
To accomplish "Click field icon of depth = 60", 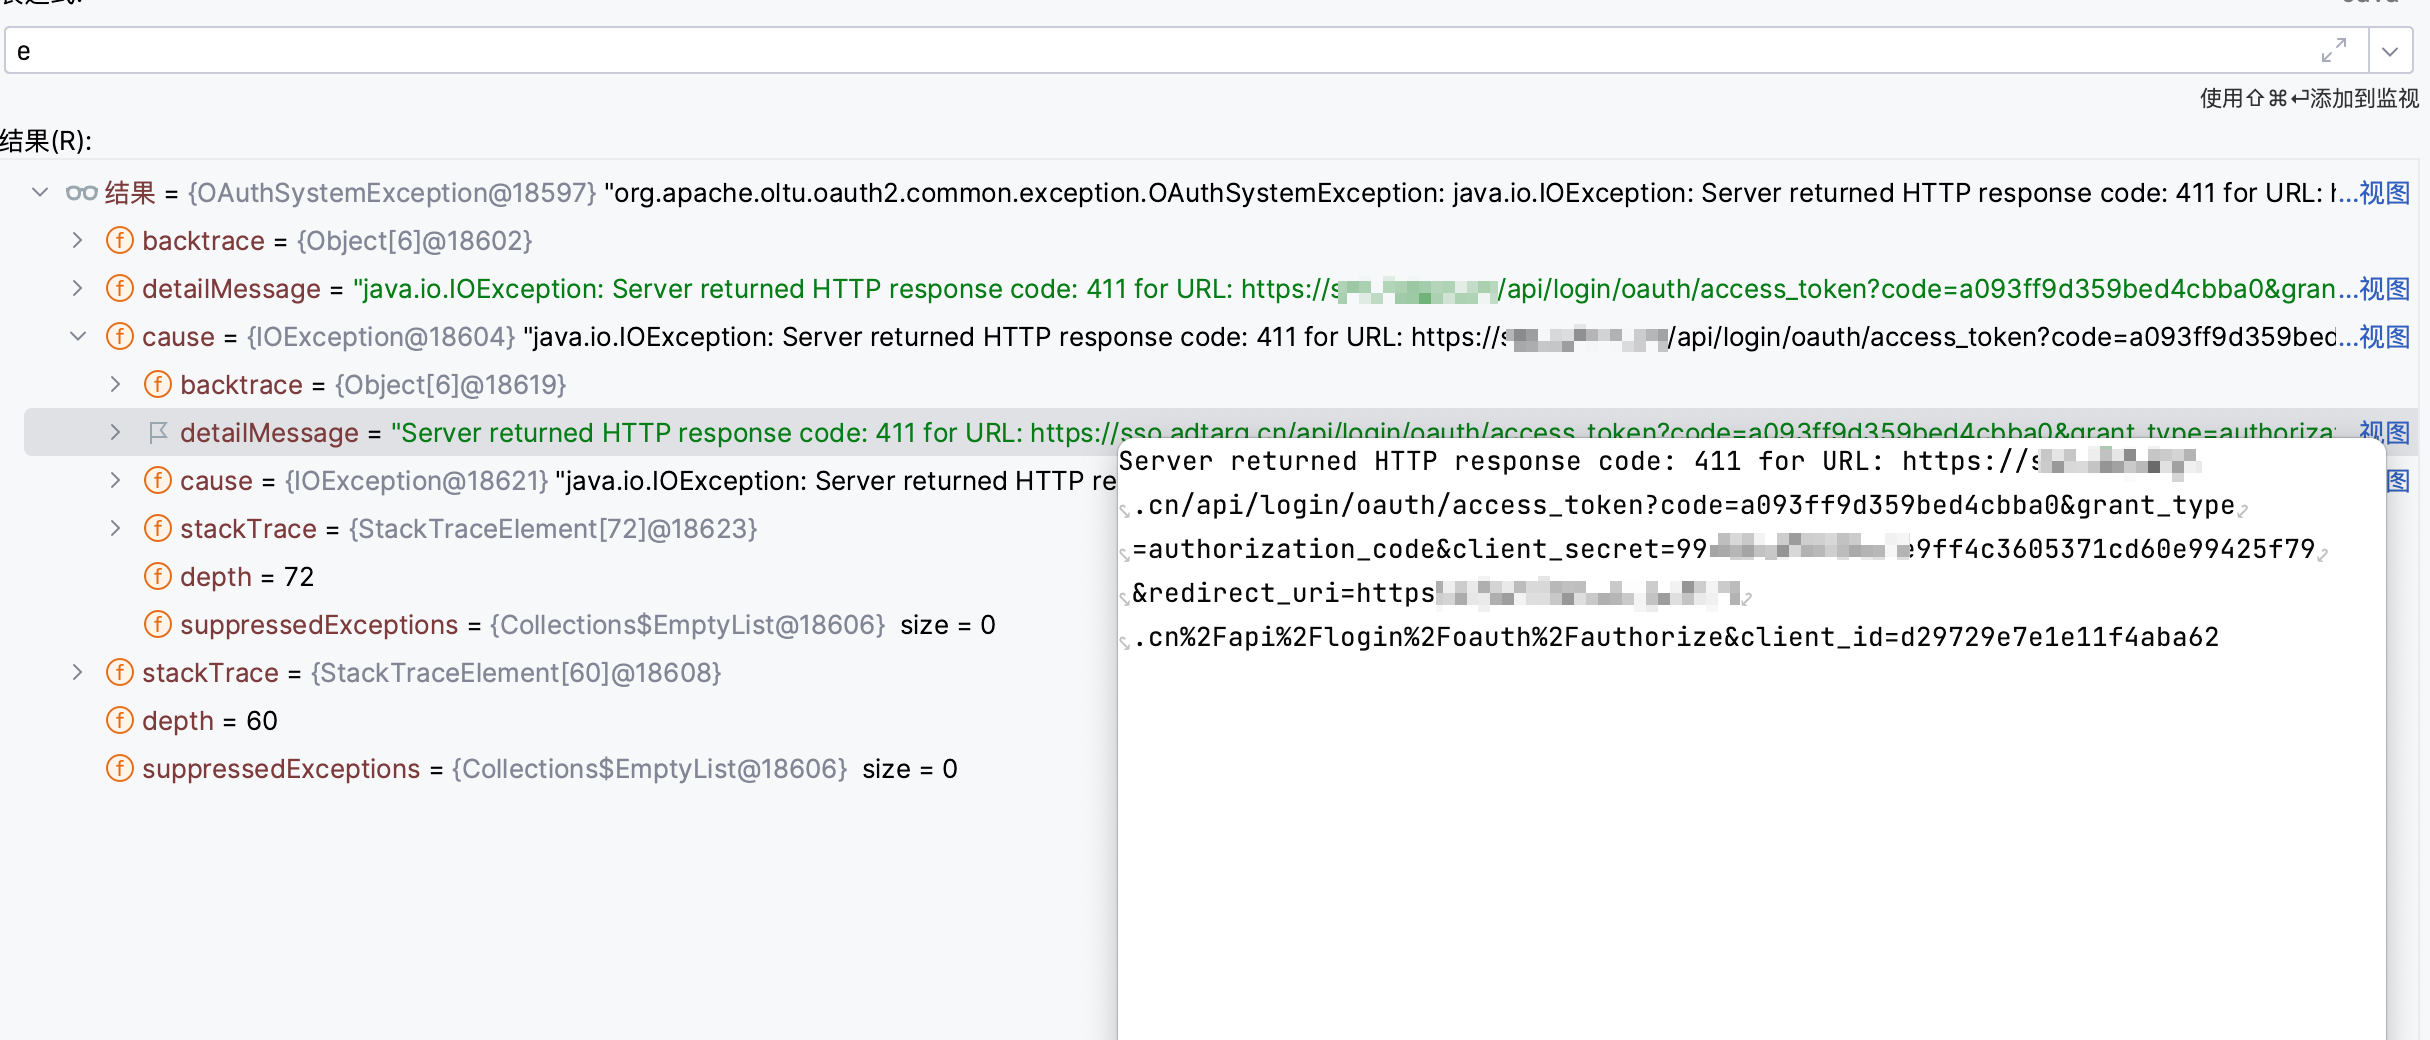I will 119,720.
